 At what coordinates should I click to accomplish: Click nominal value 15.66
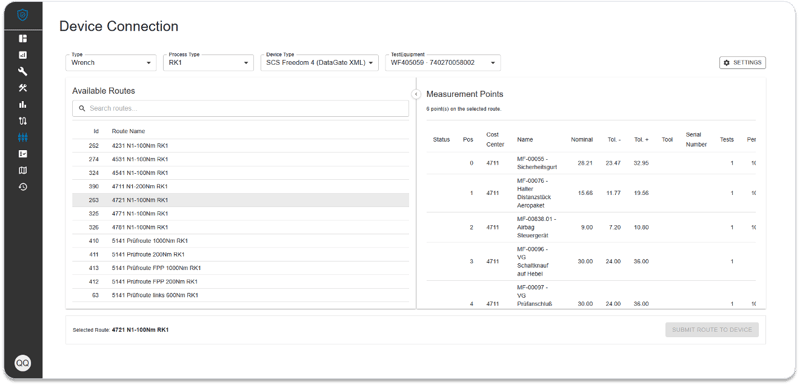click(585, 193)
